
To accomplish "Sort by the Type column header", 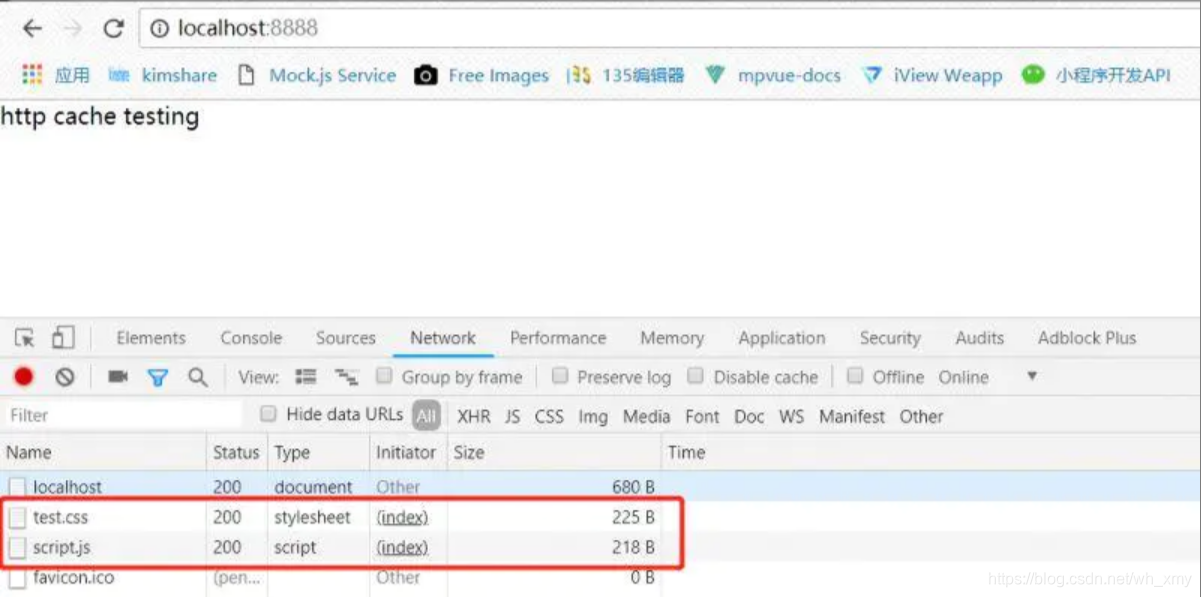I will tap(319, 452).
